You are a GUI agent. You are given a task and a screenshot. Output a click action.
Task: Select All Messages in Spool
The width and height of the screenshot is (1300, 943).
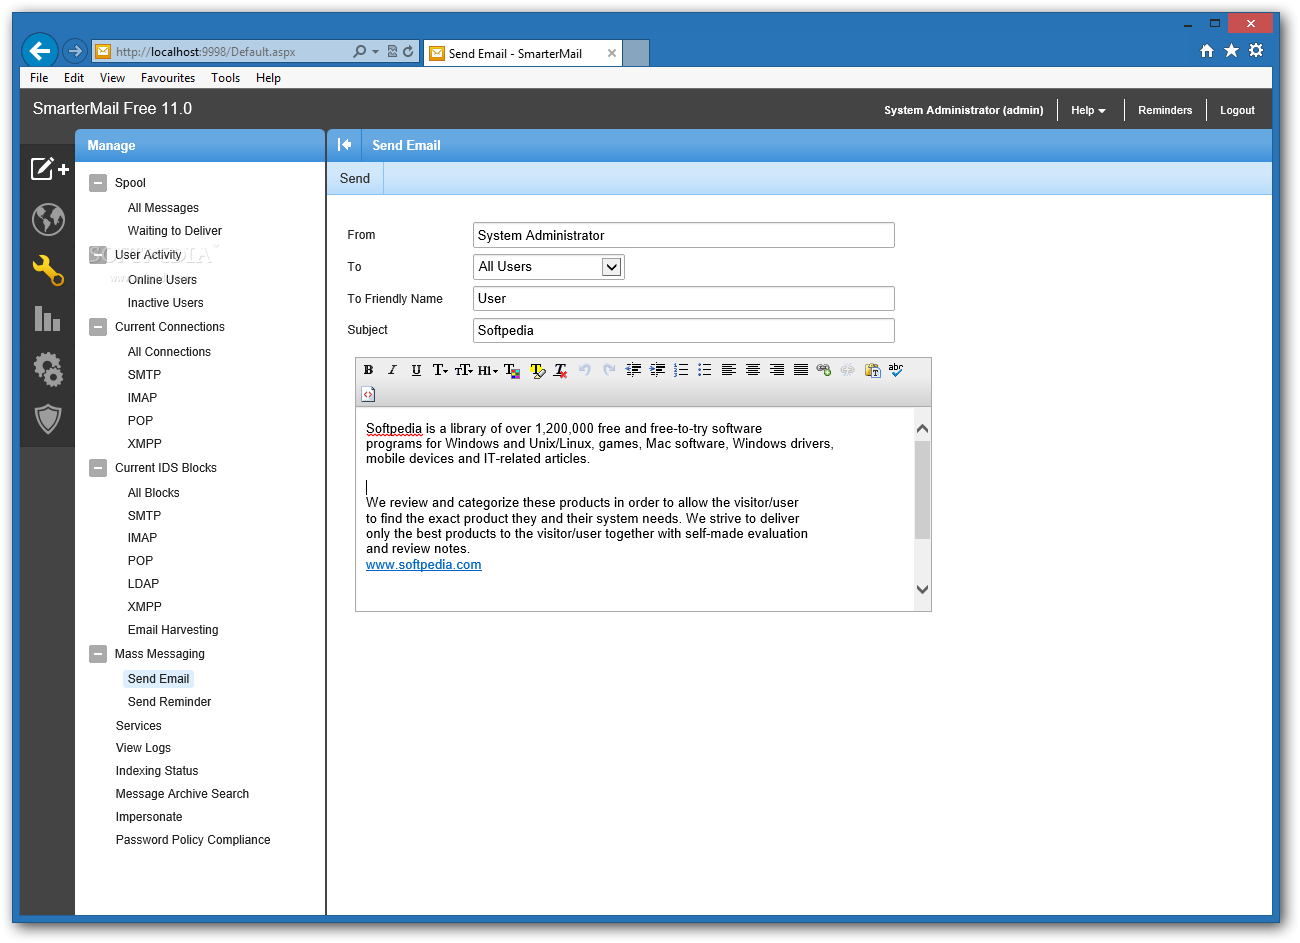coord(163,208)
